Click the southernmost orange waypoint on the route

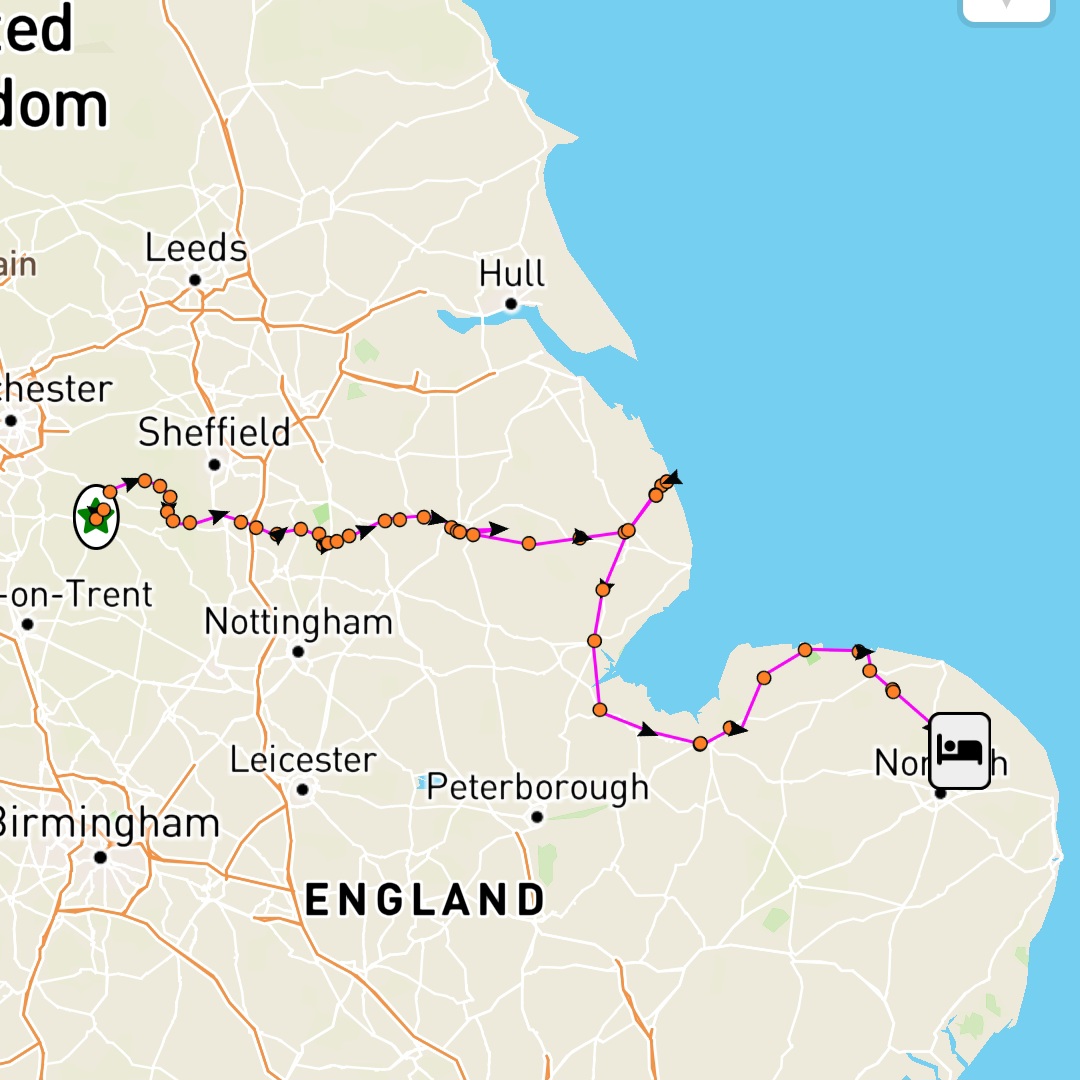tap(700, 743)
